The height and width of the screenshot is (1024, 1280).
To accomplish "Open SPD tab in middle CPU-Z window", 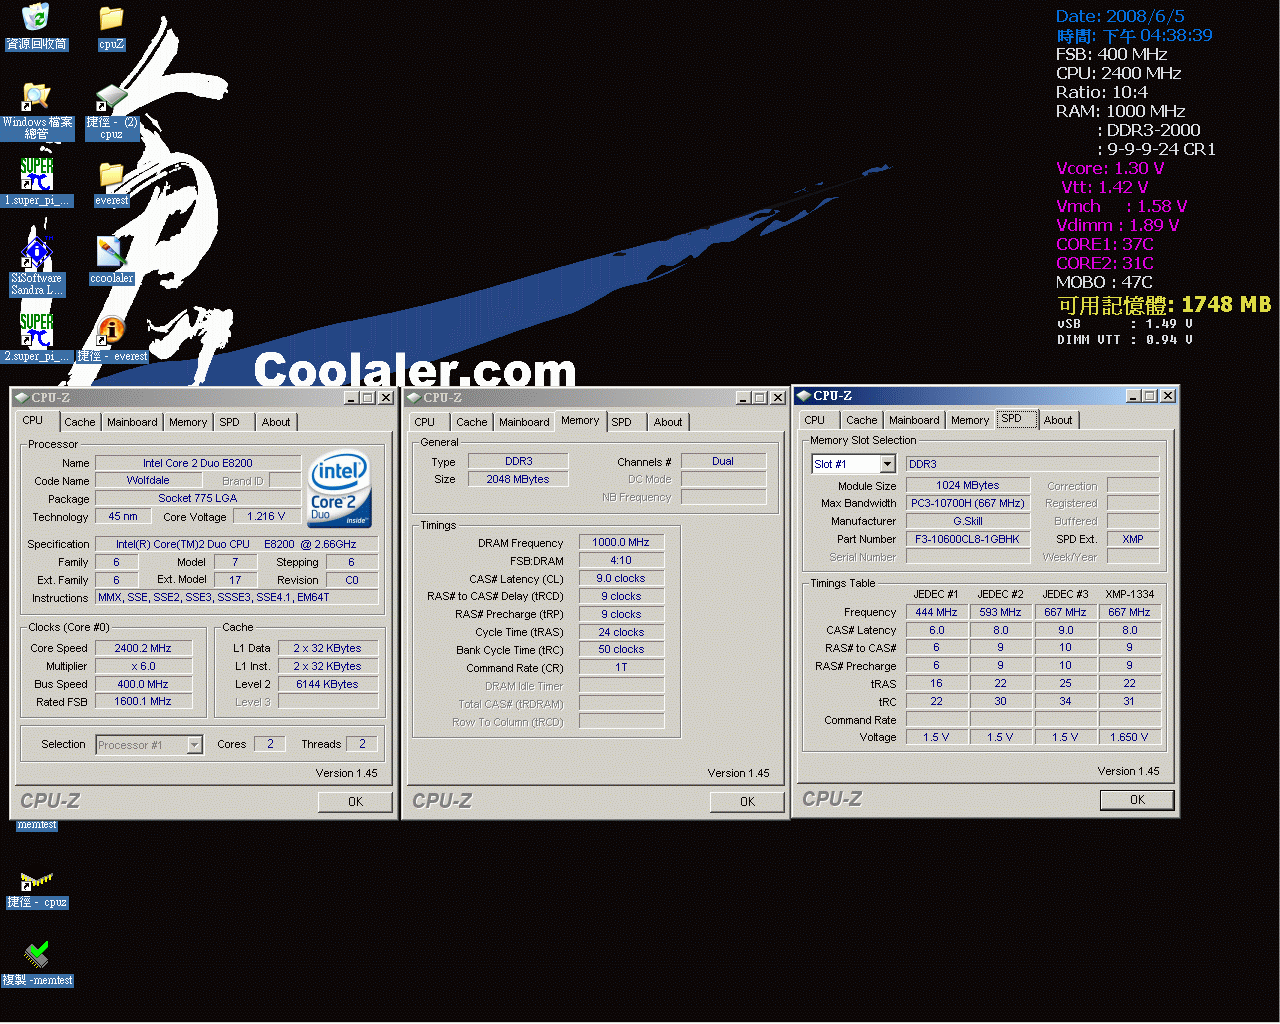I will pos(621,422).
